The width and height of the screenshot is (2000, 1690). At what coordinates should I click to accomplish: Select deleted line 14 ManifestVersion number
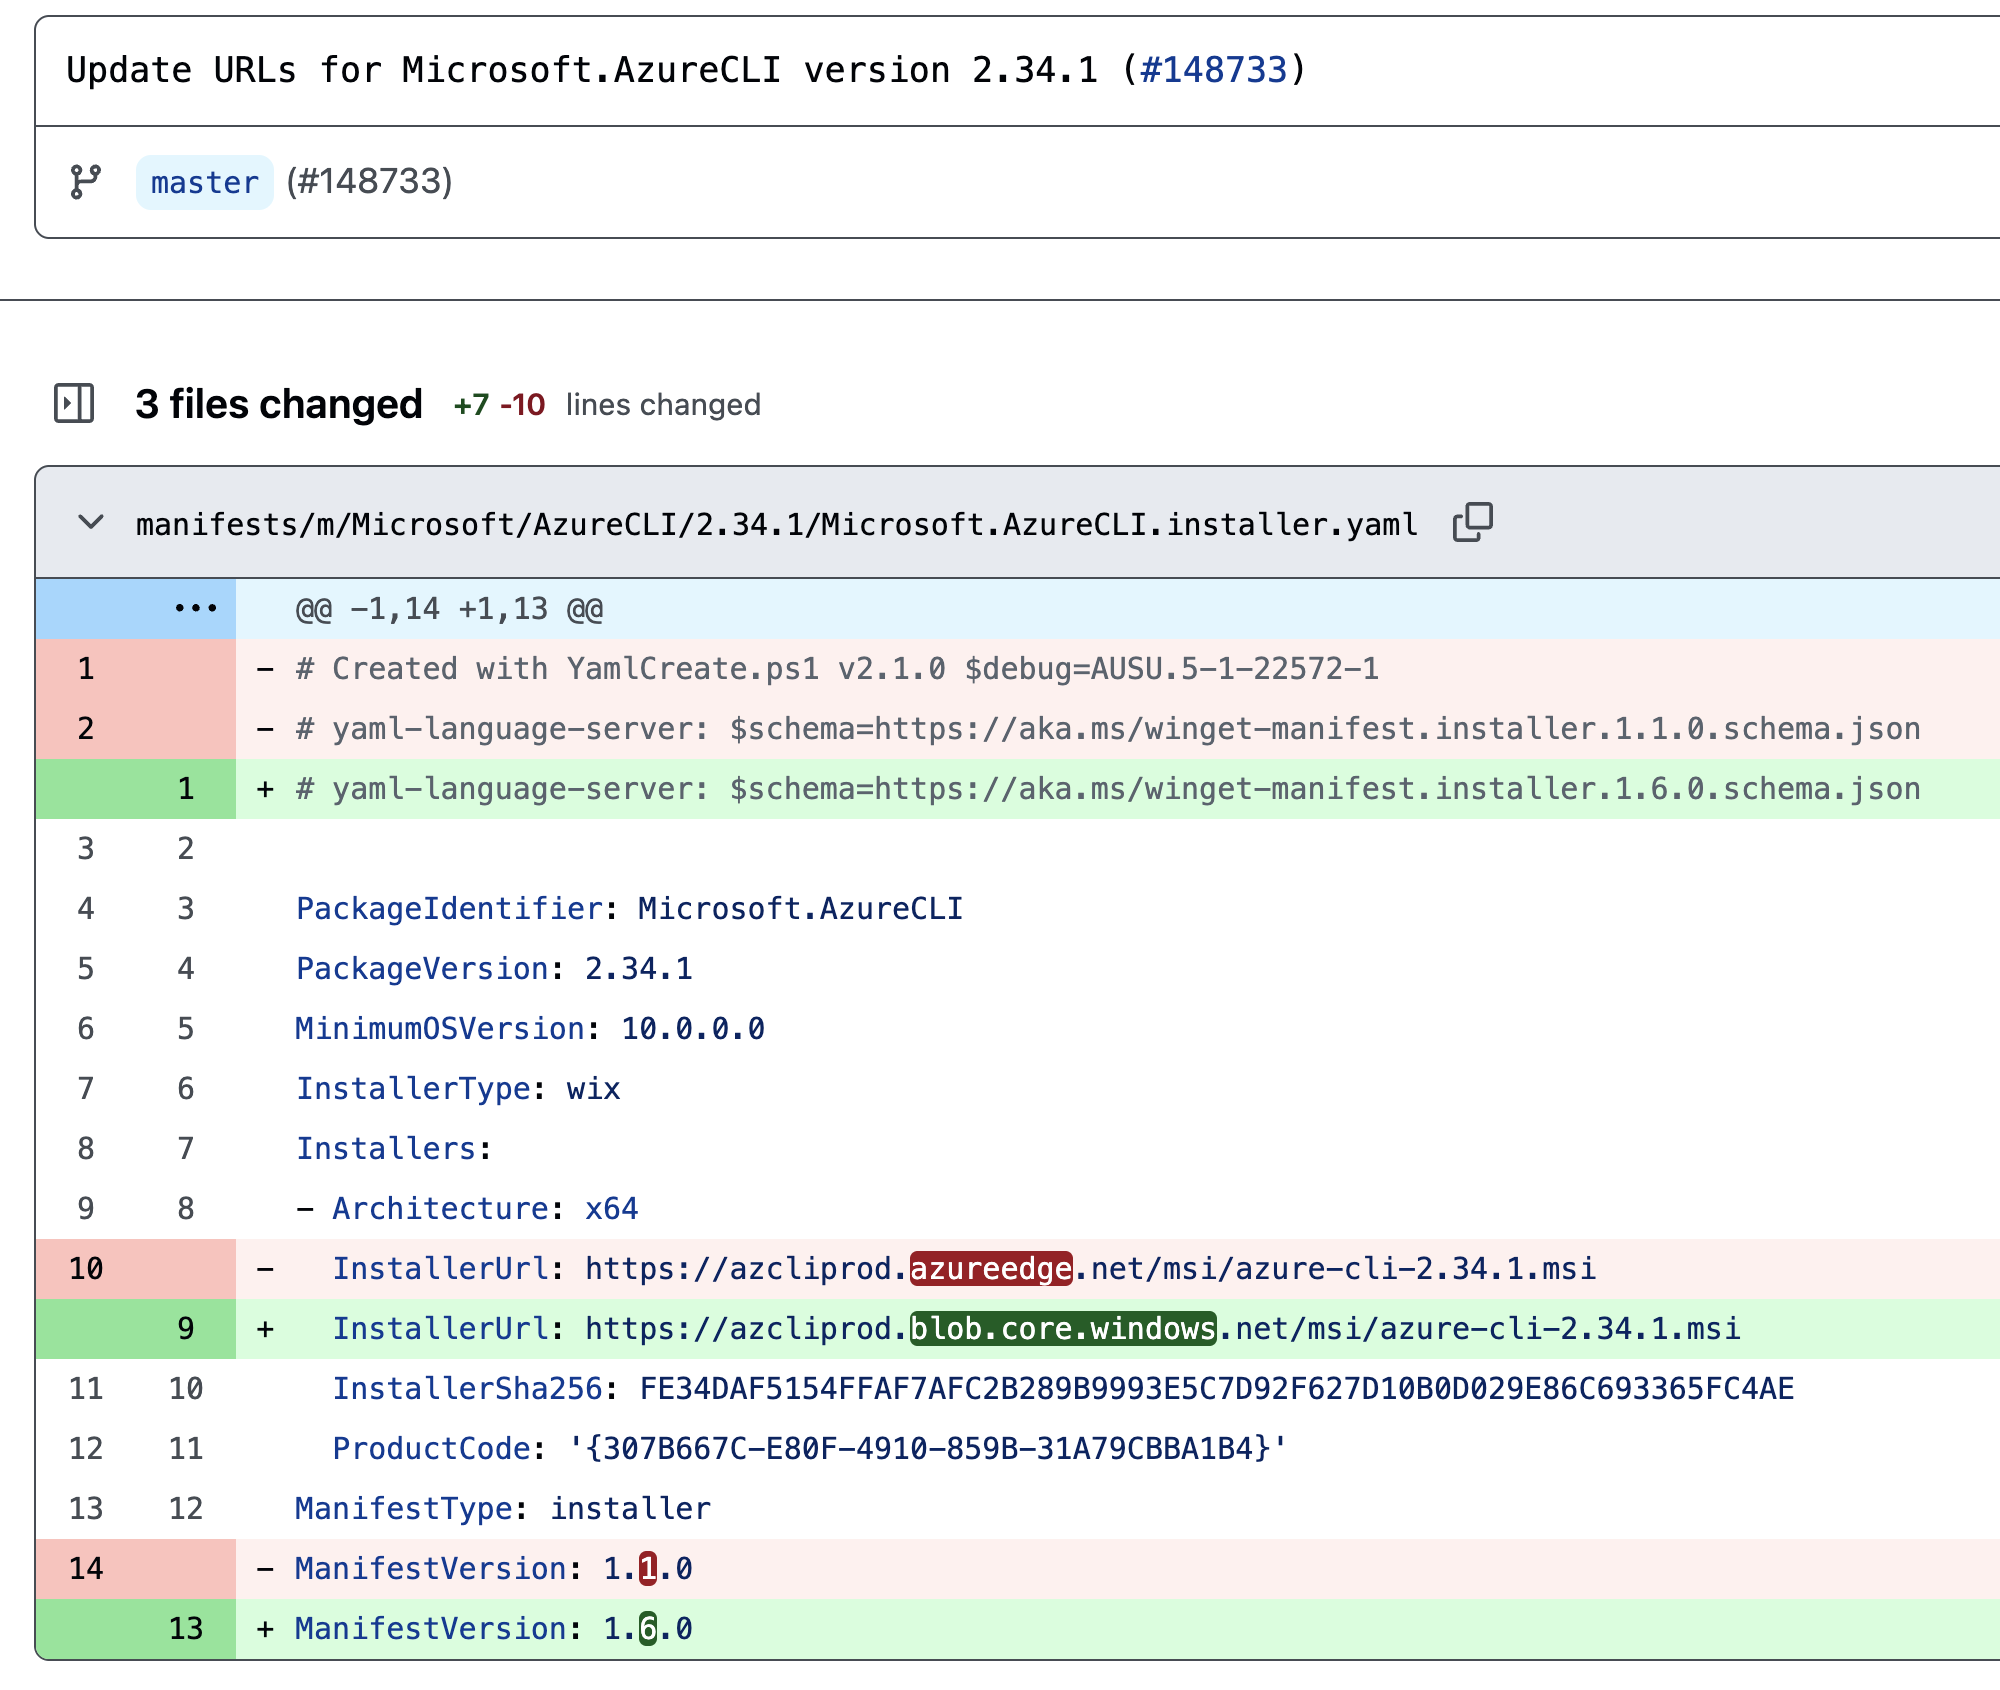pyautogui.click(x=86, y=1568)
